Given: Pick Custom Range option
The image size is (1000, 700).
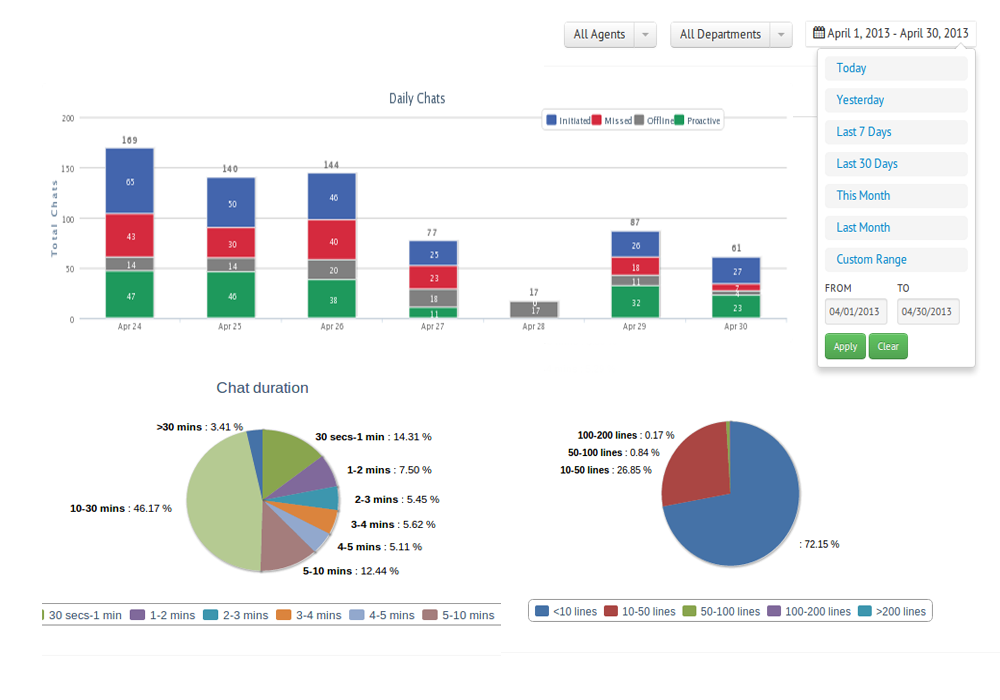Looking at the screenshot, I should [x=896, y=259].
